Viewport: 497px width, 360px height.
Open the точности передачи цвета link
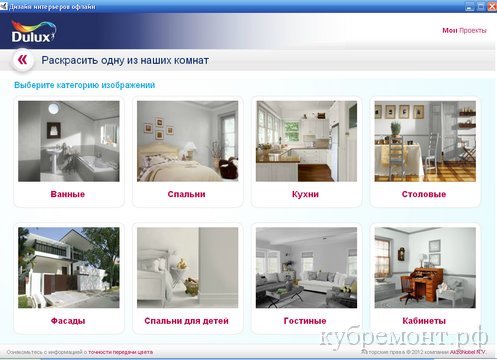click(121, 352)
